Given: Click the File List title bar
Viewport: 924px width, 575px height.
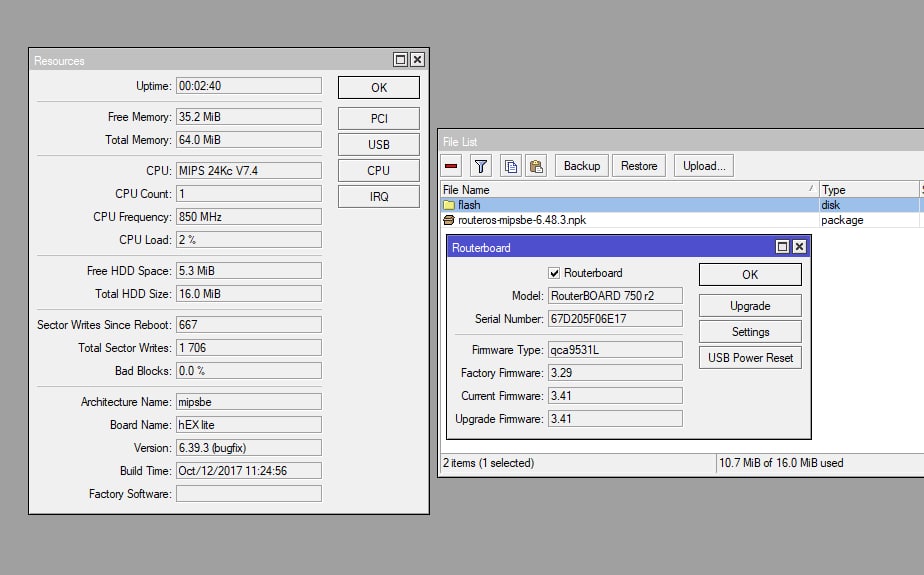Looking at the screenshot, I should 681,141.
